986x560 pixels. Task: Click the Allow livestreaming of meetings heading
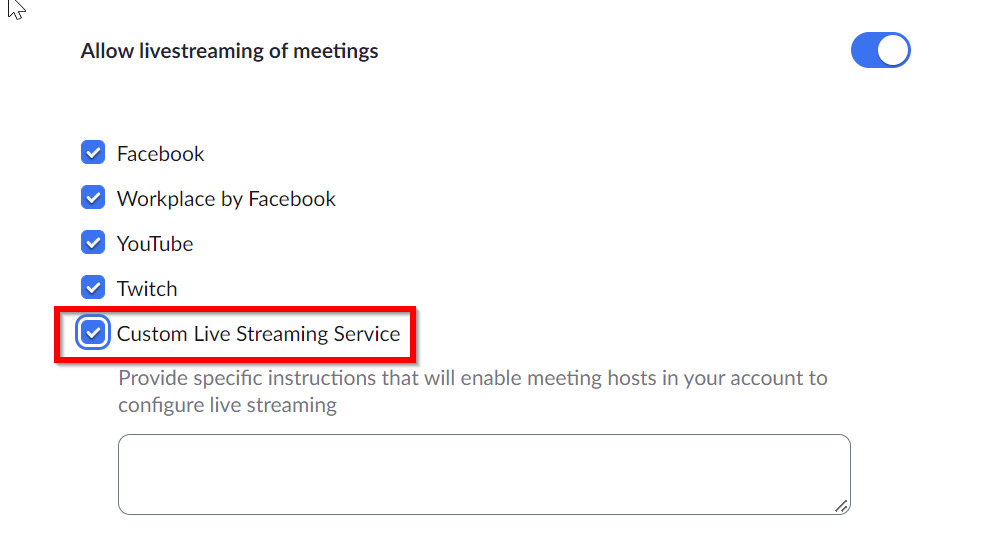(230, 51)
